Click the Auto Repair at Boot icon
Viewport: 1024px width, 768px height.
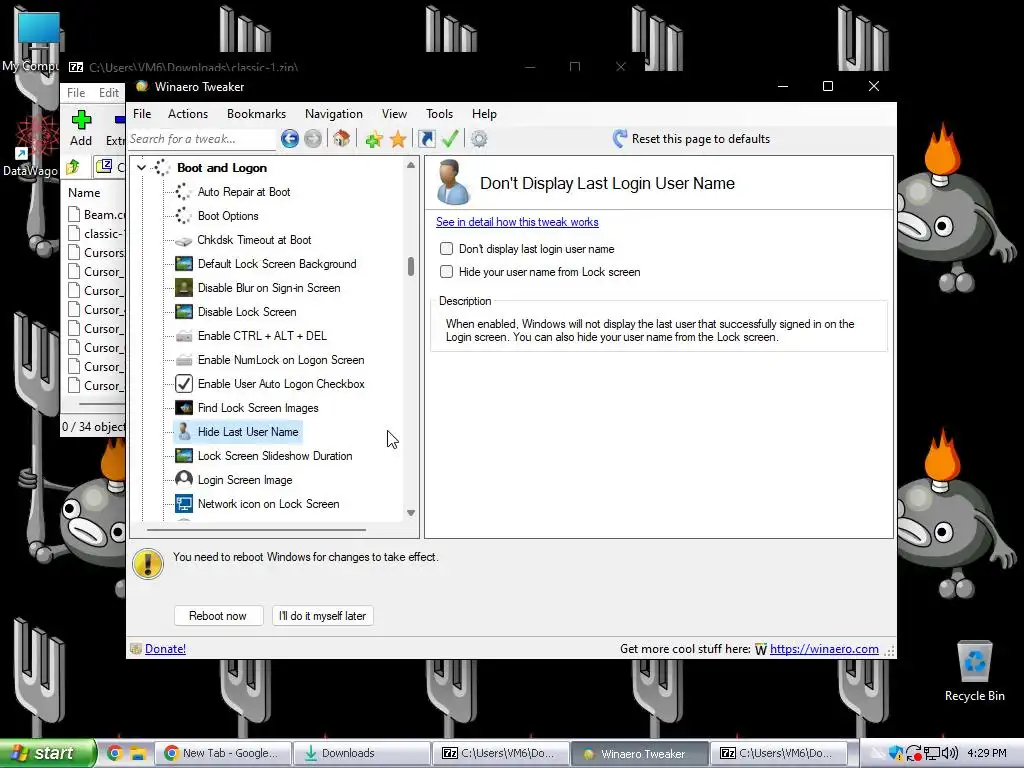[x=184, y=192]
